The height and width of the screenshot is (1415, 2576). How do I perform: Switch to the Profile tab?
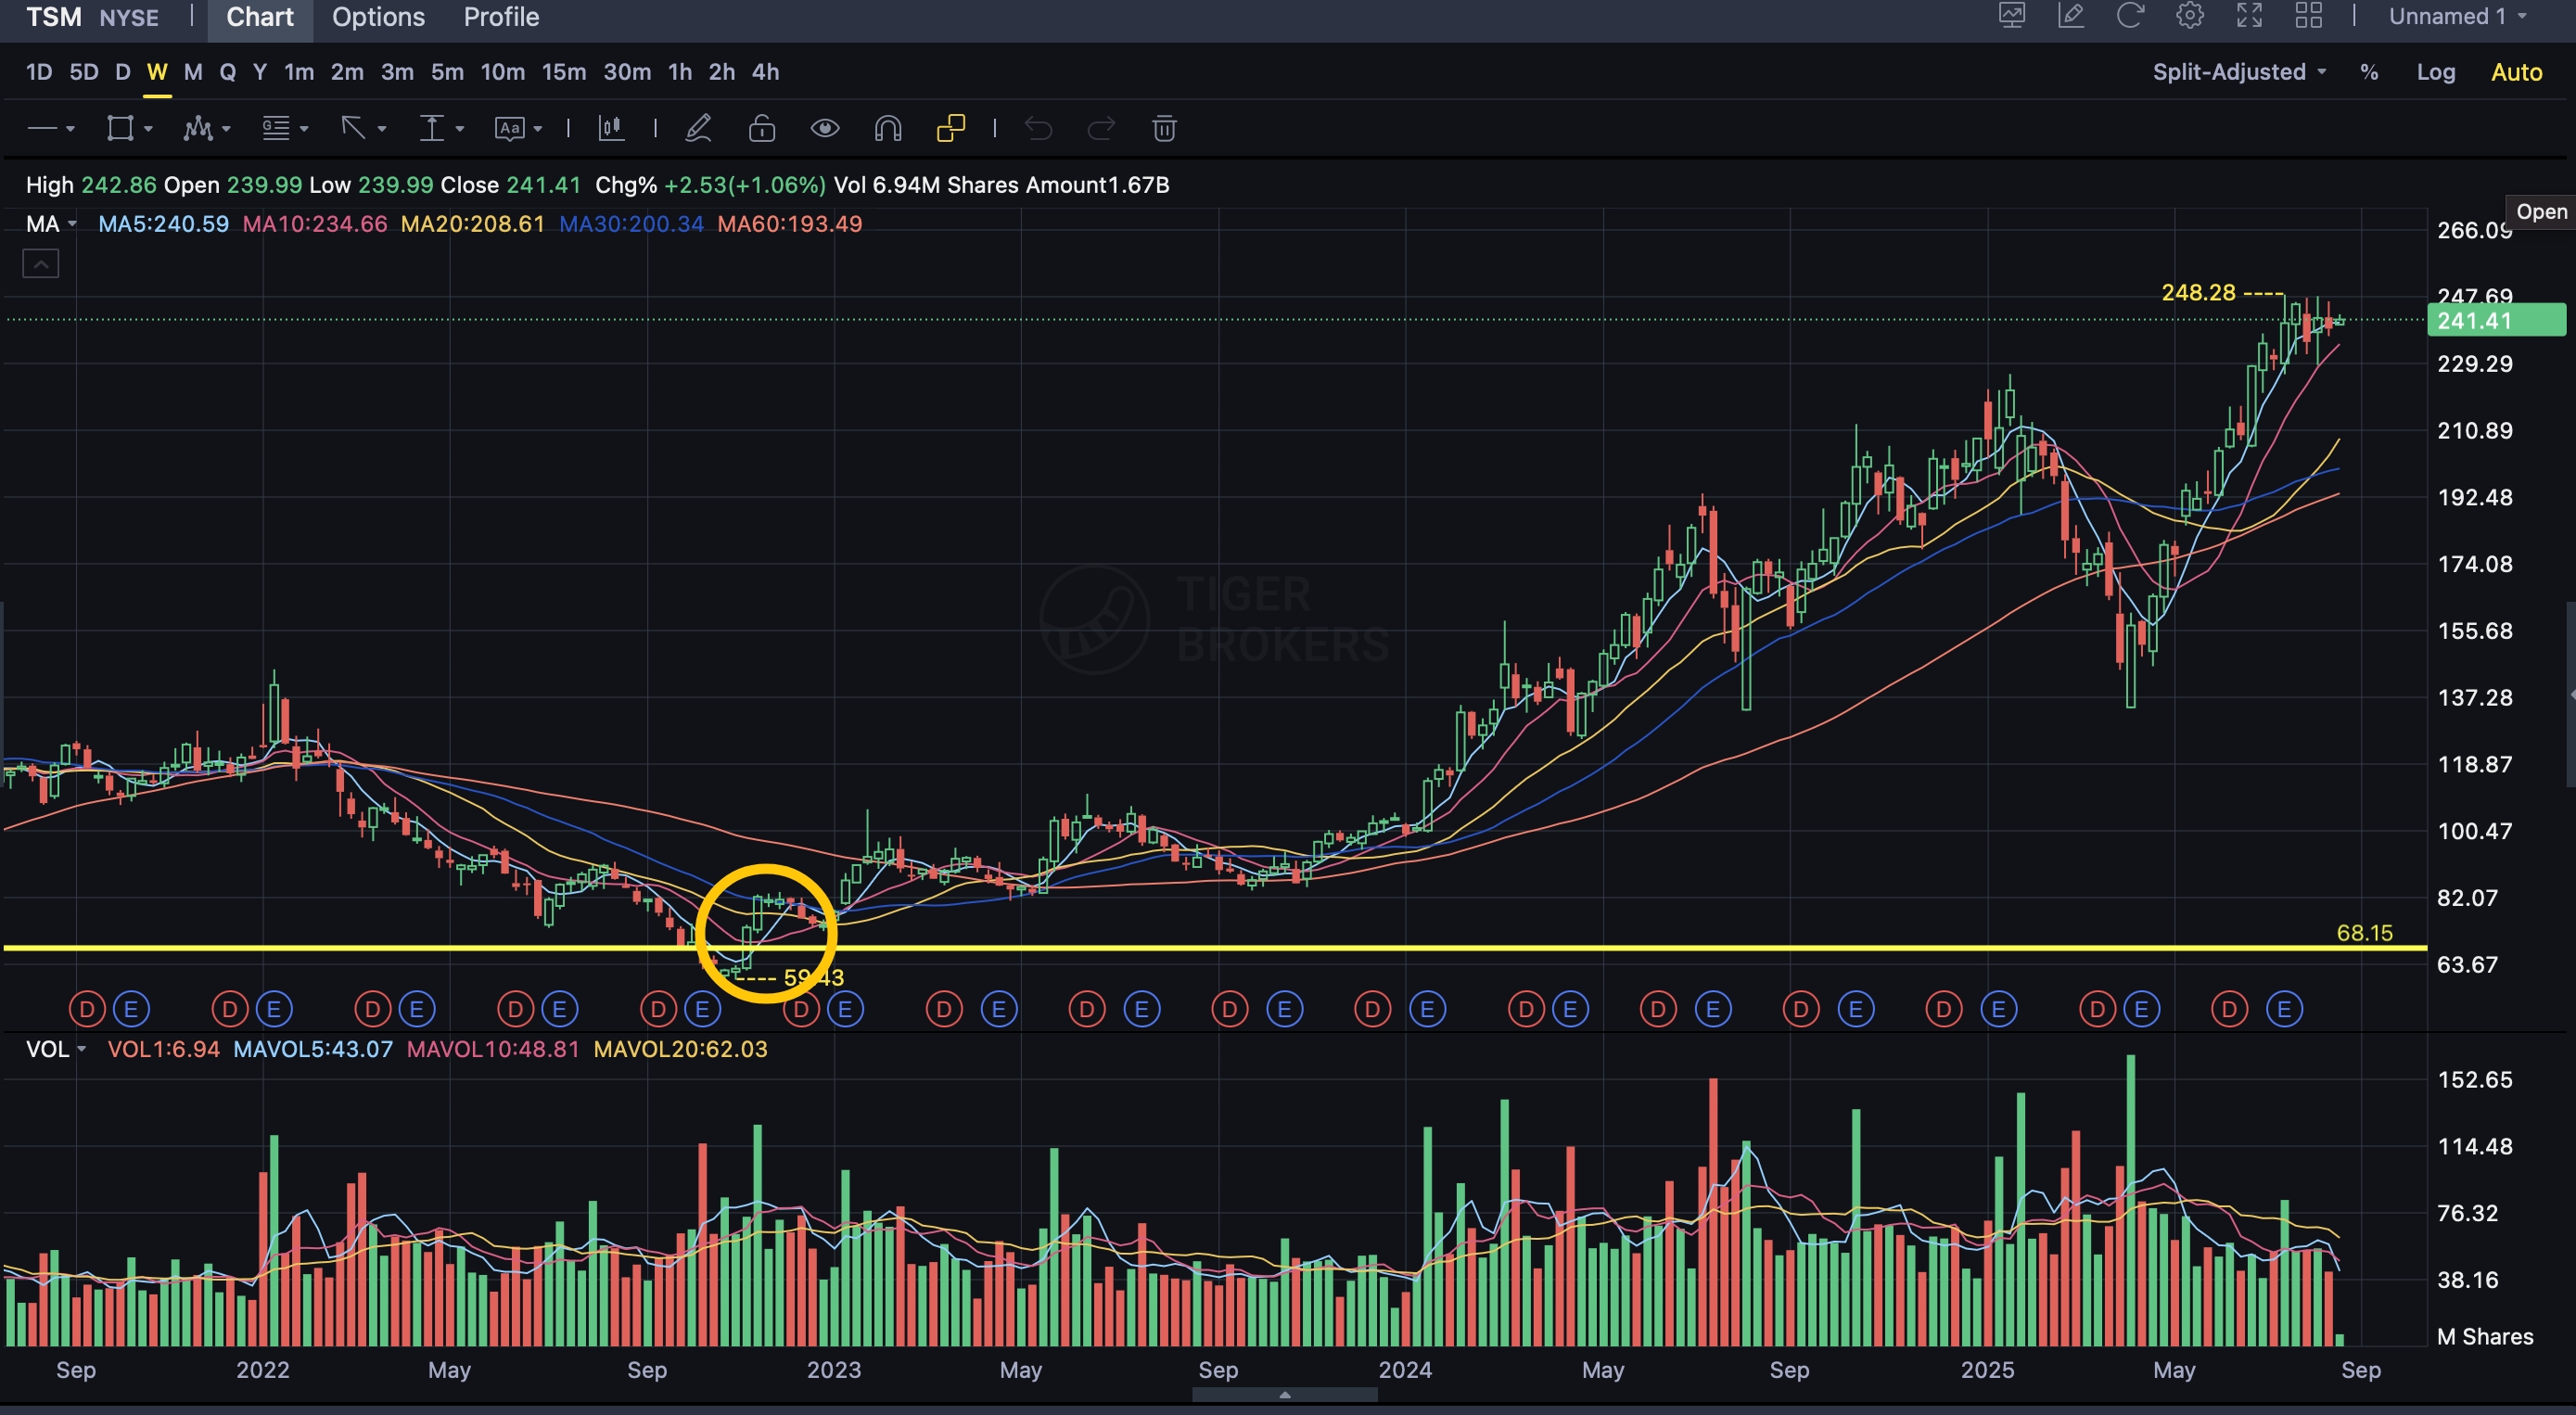[501, 17]
